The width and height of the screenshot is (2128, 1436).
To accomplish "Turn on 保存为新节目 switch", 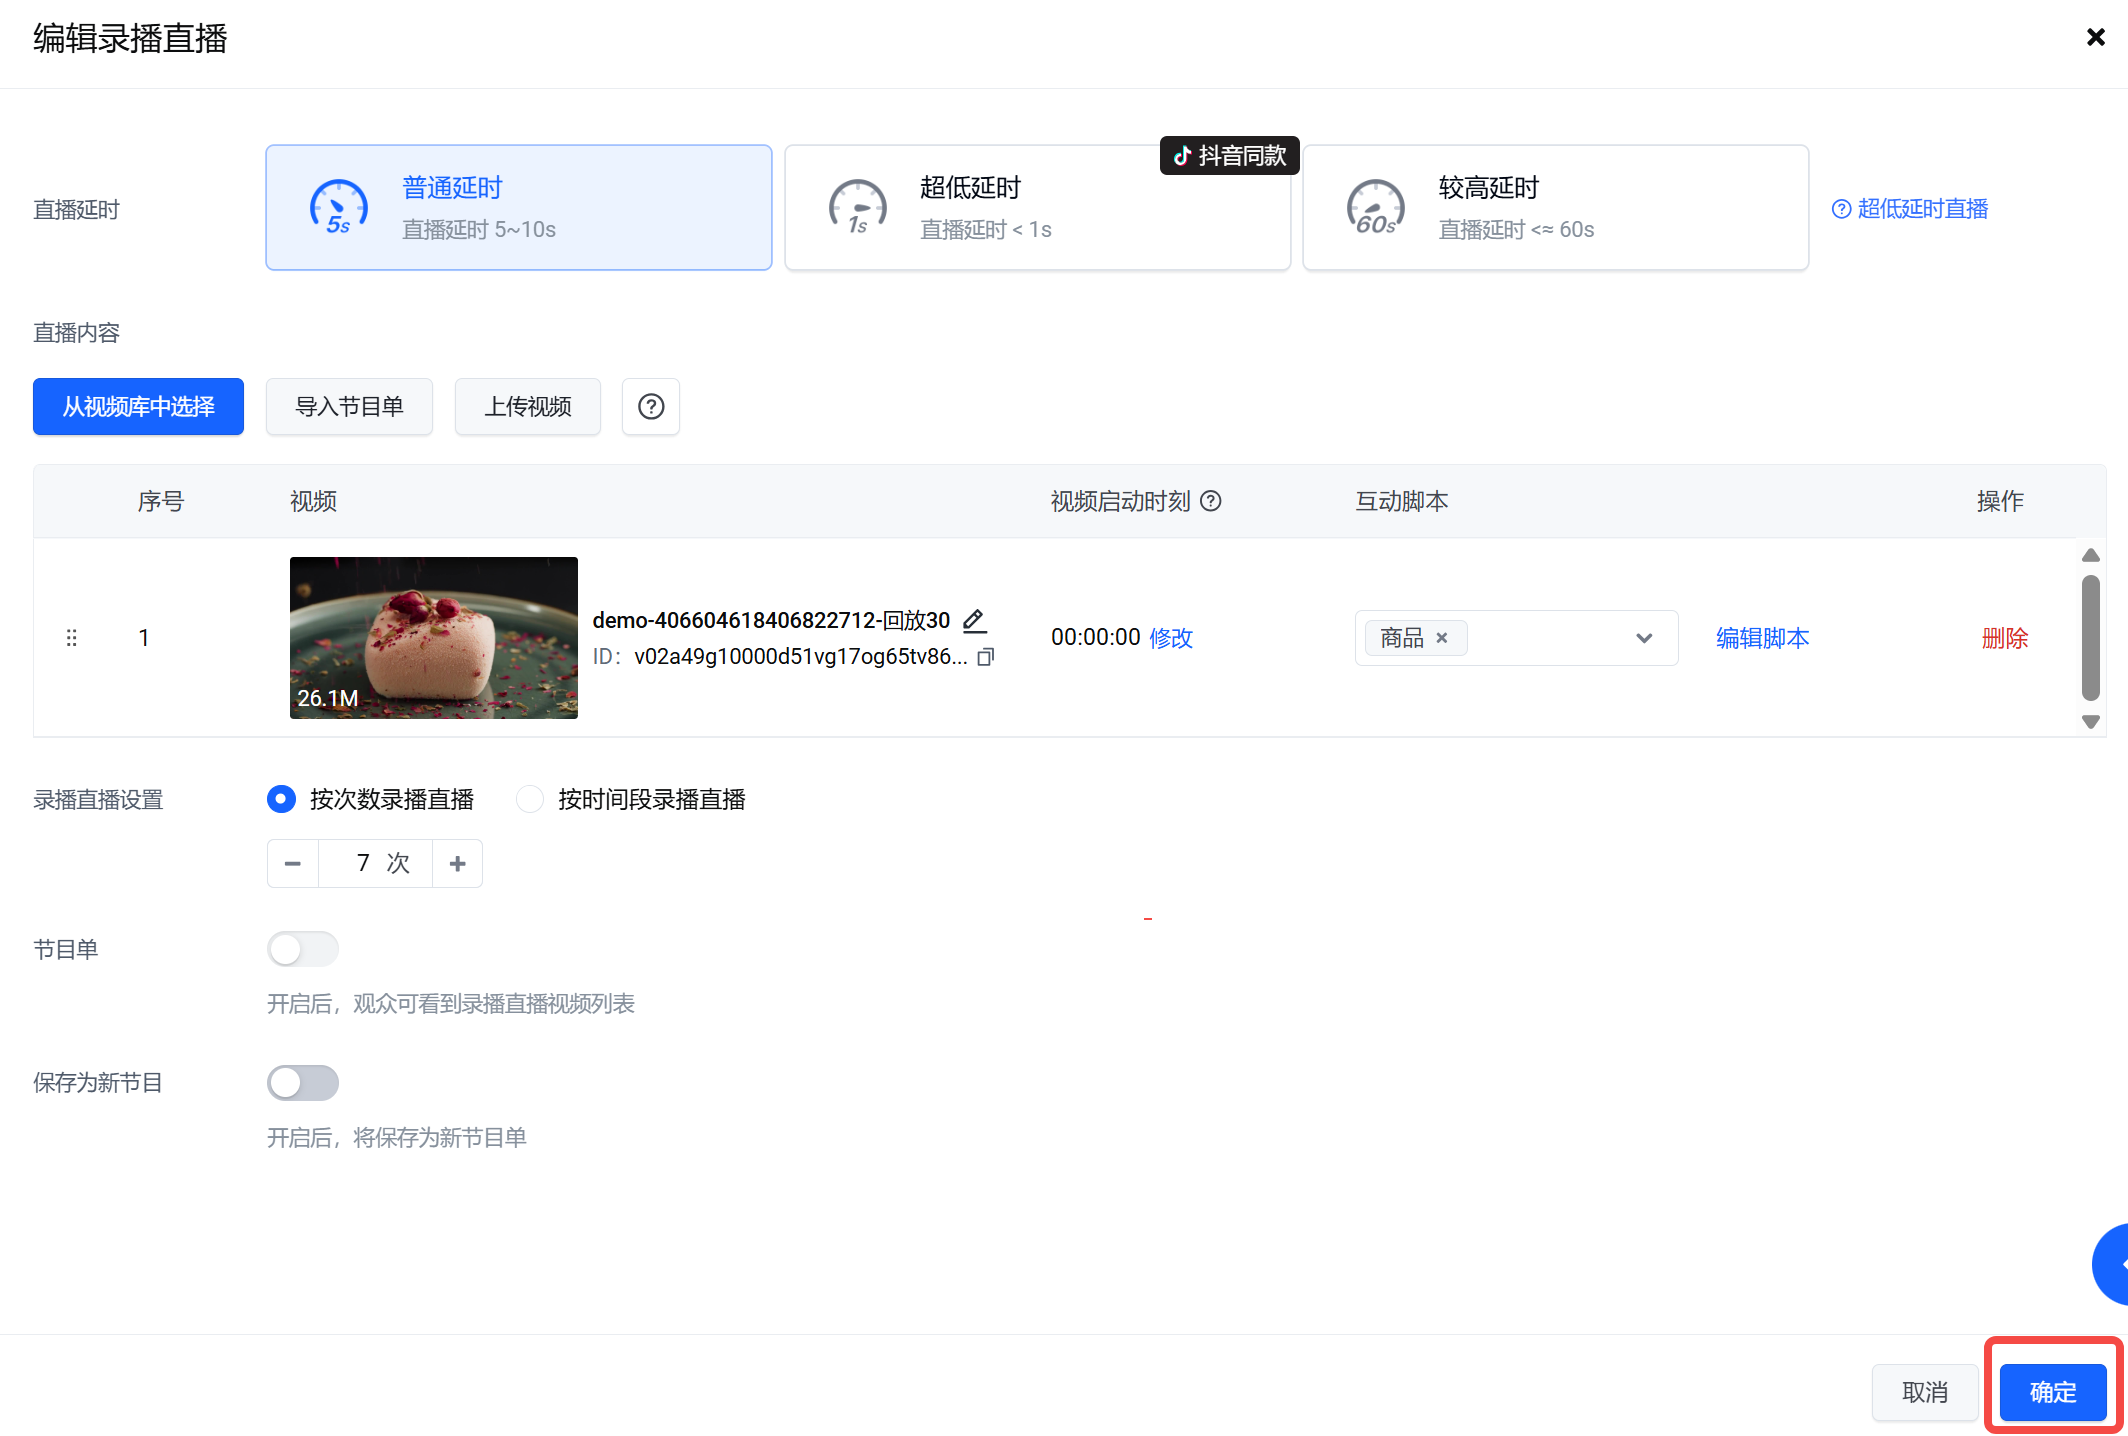I will click(303, 1082).
